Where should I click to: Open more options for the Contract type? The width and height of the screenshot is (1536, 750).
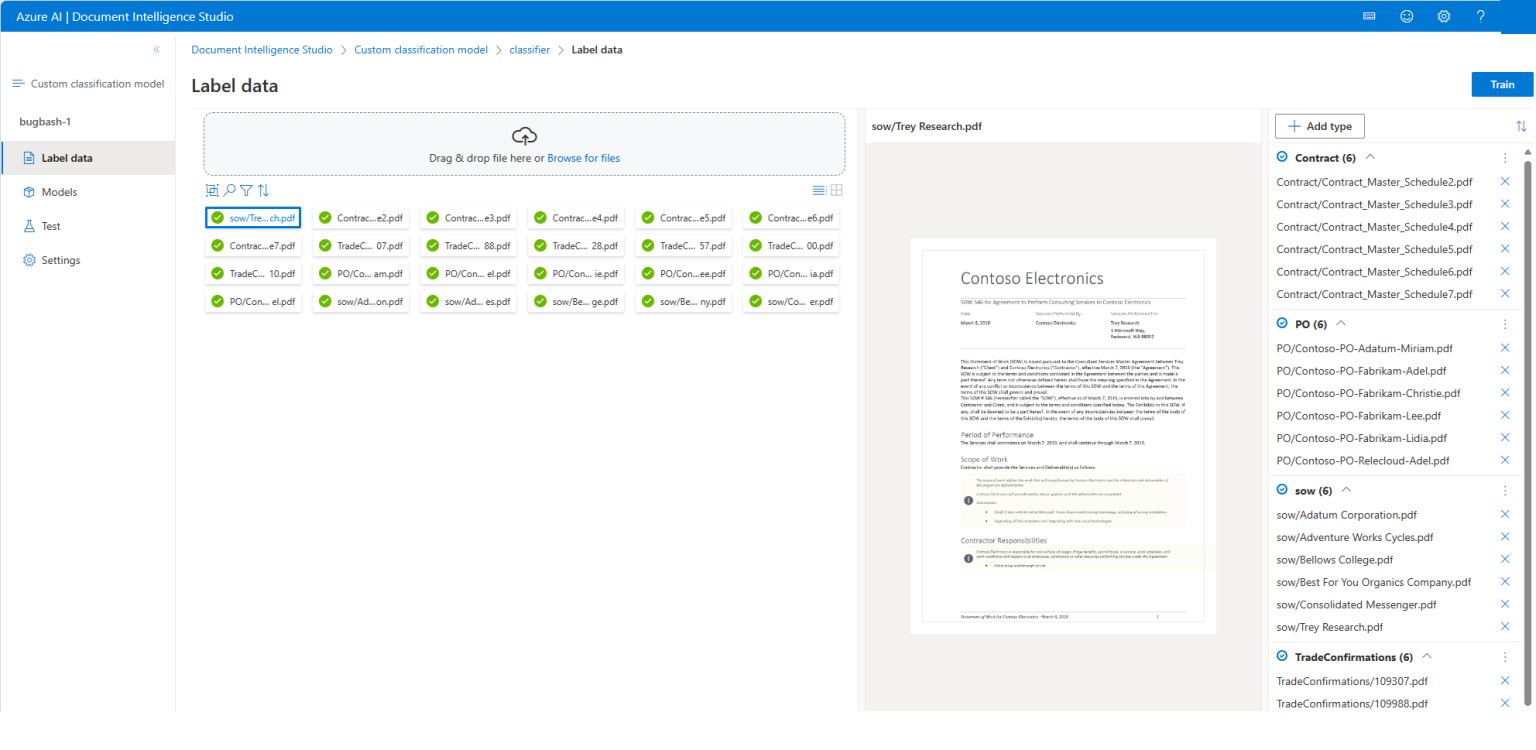tap(1505, 157)
